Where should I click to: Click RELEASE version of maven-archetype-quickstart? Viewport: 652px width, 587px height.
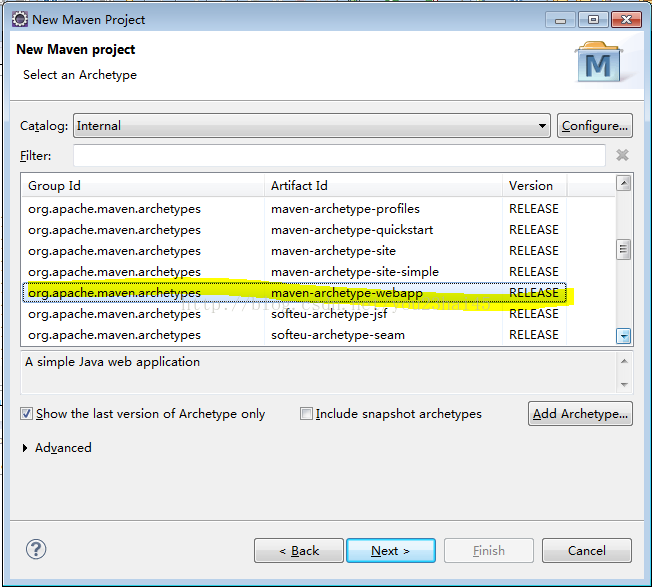click(534, 230)
